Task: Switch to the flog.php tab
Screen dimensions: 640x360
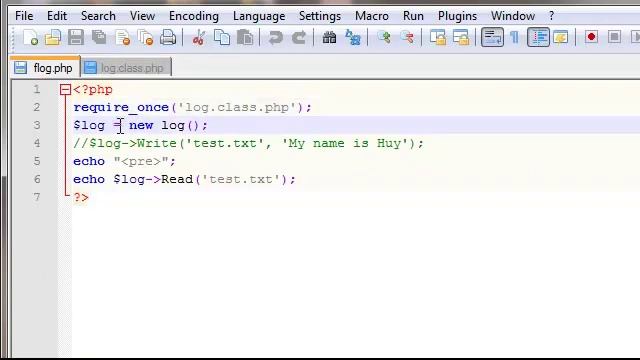Action: point(45,67)
